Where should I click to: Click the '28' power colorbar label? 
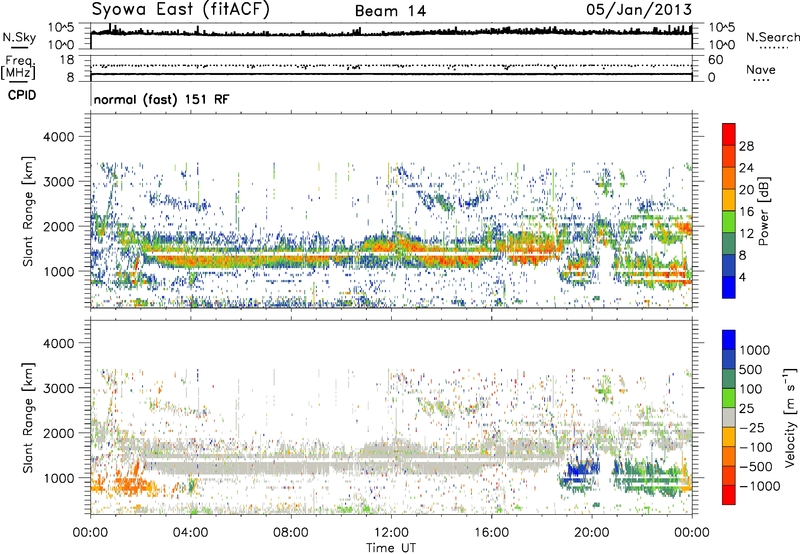pyautogui.click(x=746, y=146)
